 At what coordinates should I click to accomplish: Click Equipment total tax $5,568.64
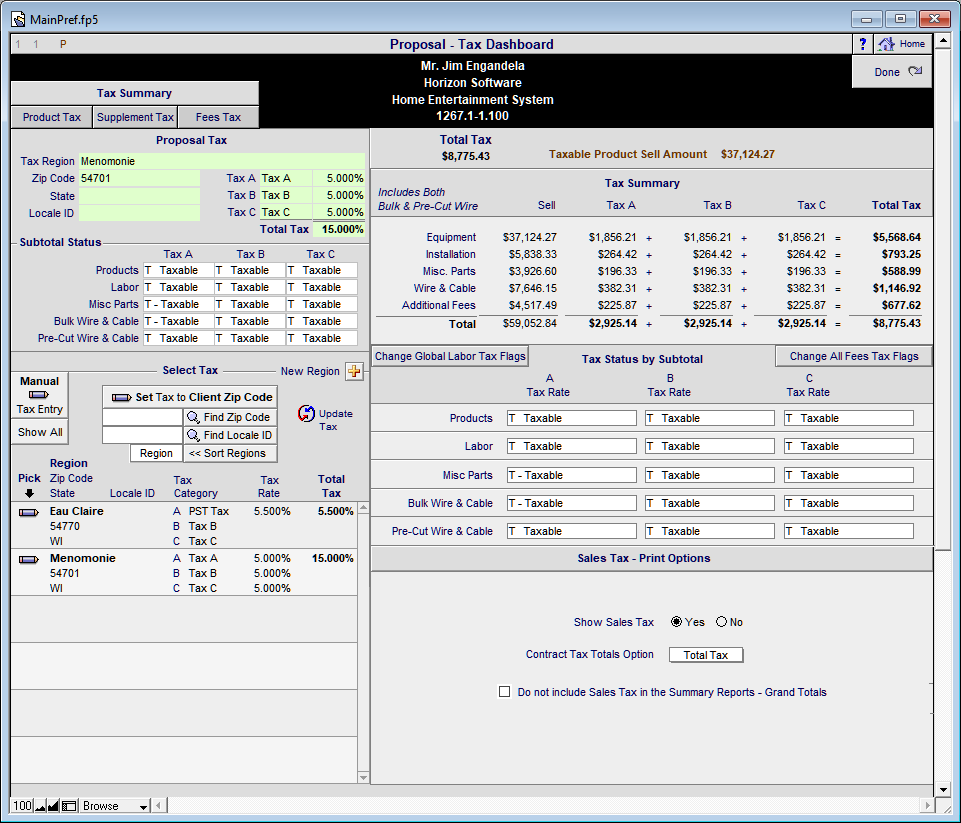[897, 237]
